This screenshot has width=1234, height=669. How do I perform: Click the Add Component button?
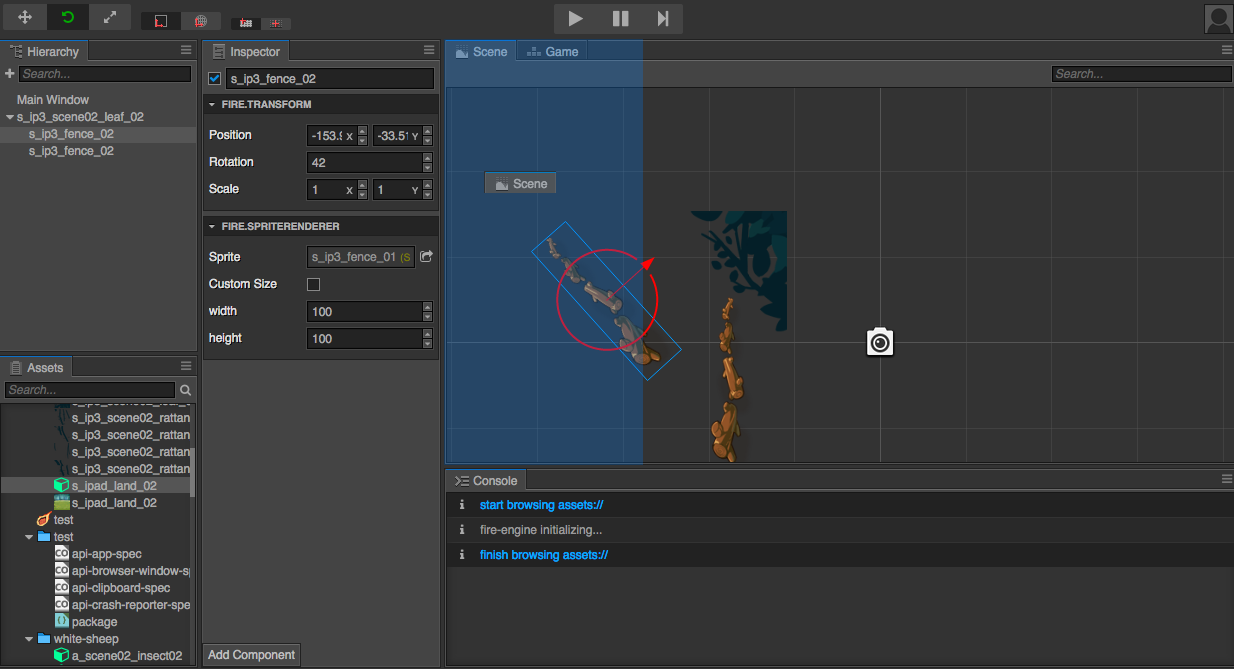tap(251, 655)
